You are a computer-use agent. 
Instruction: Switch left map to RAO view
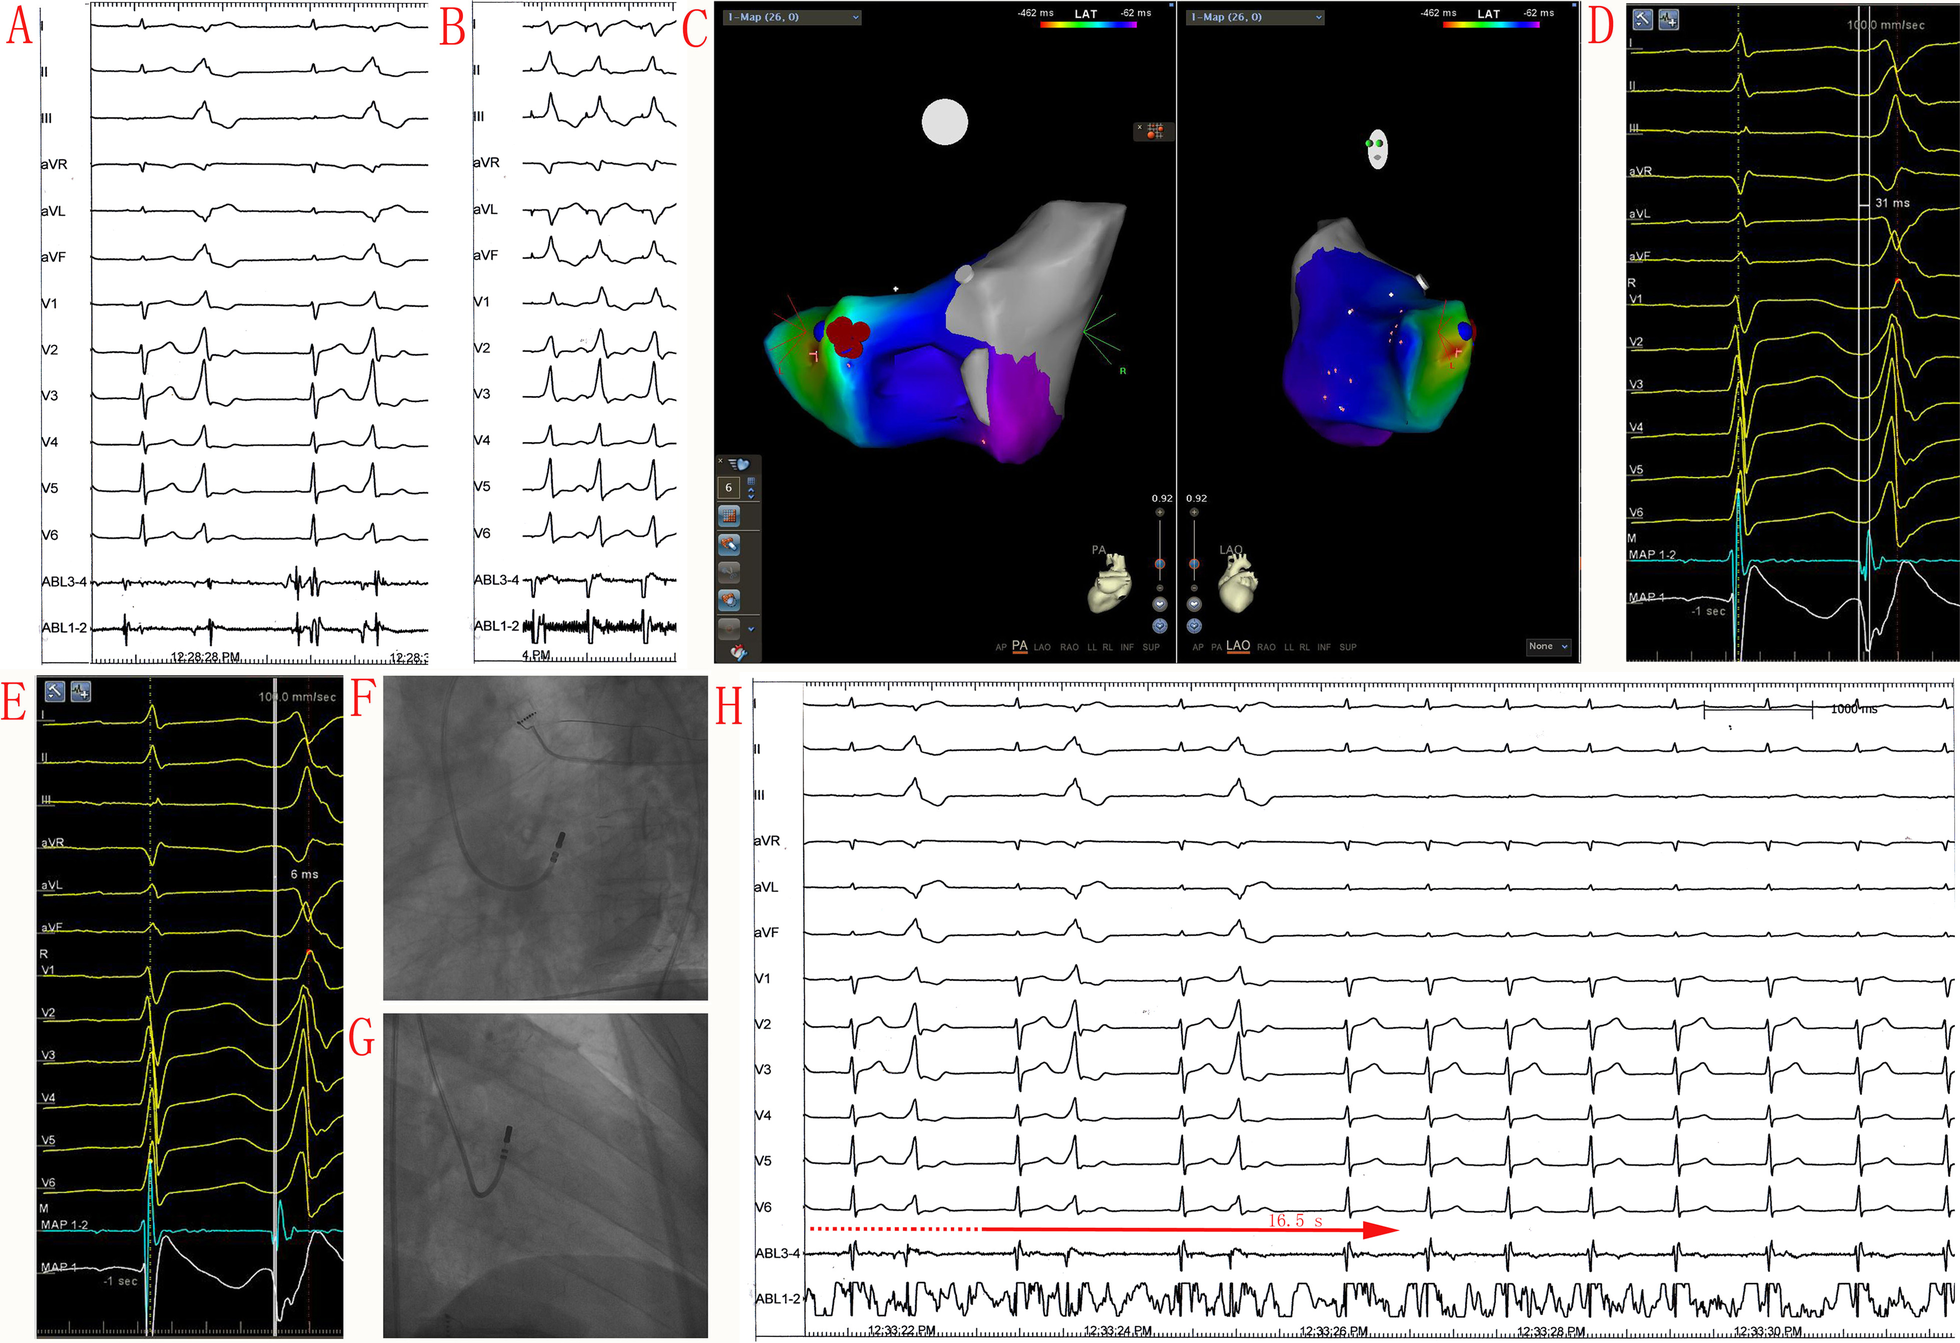[1069, 648]
